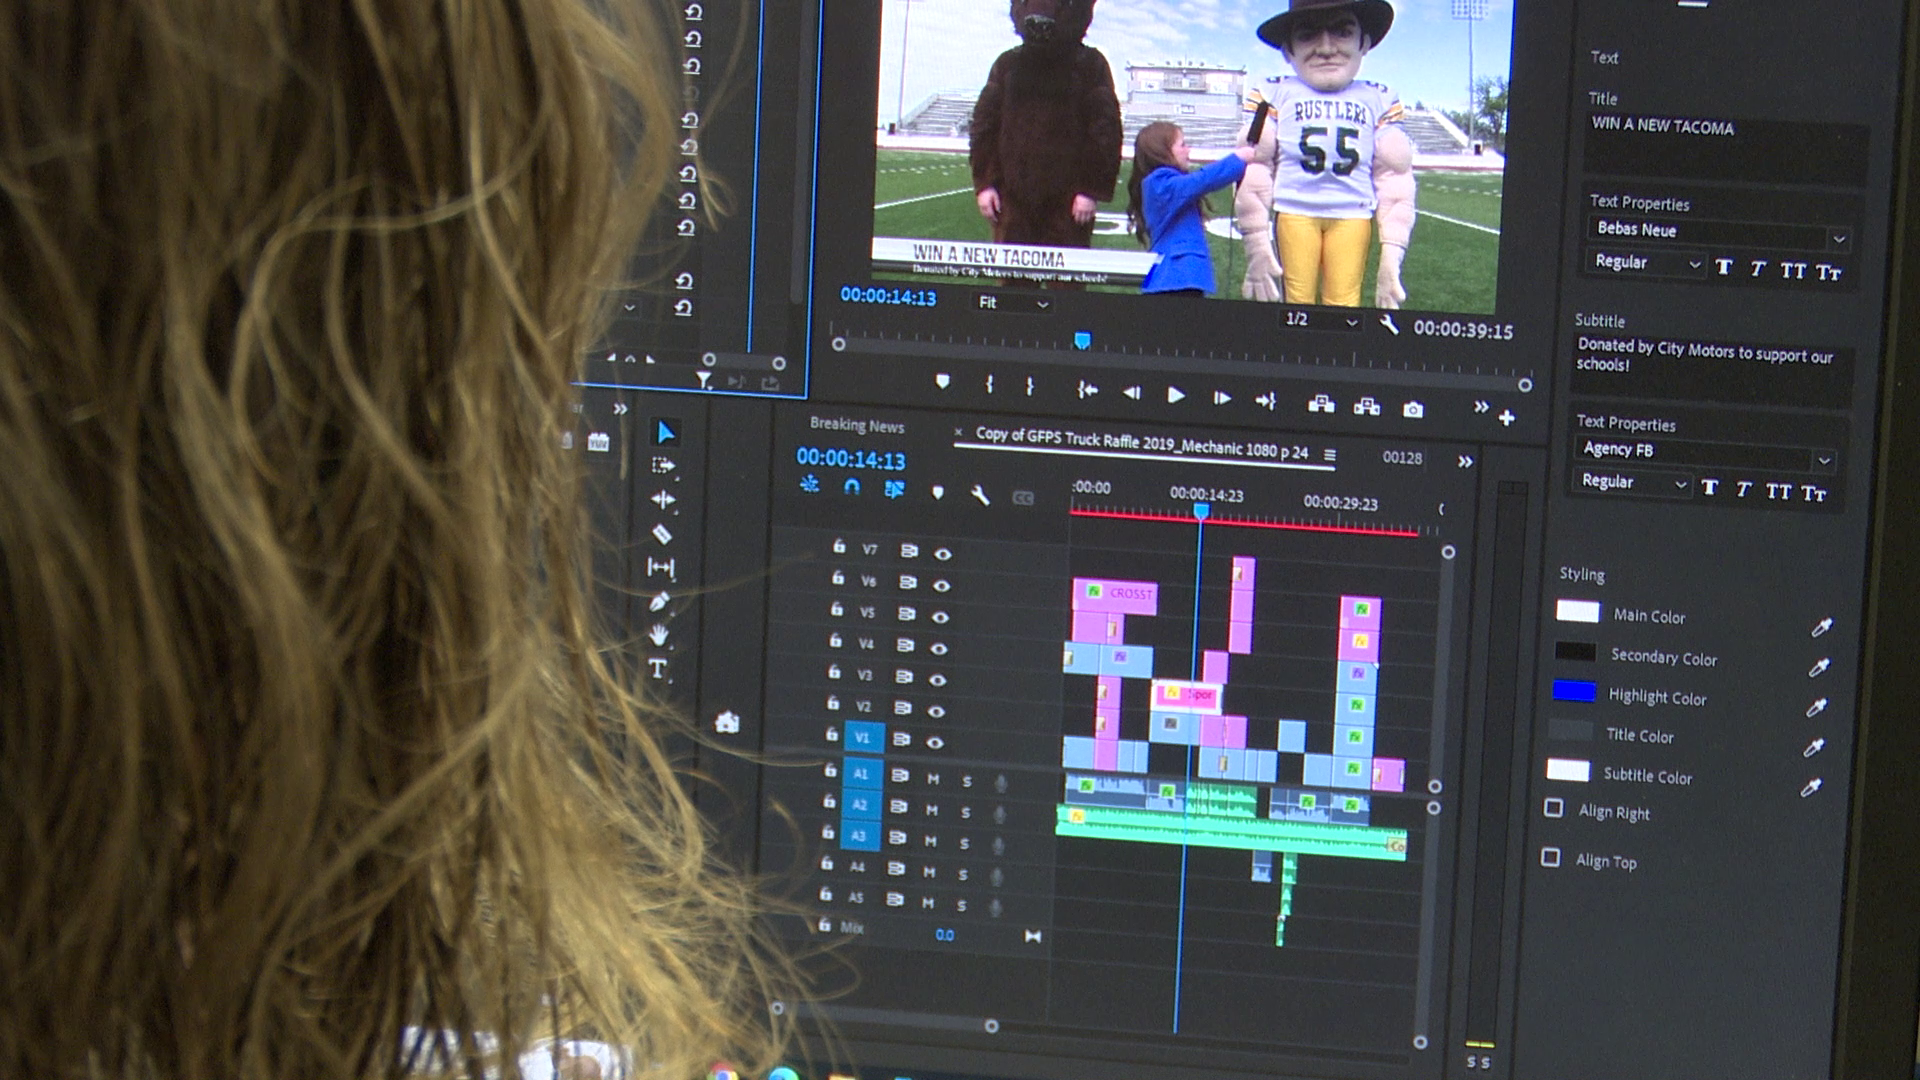Select the Type tool
The image size is (1920, 1080).
click(657, 669)
